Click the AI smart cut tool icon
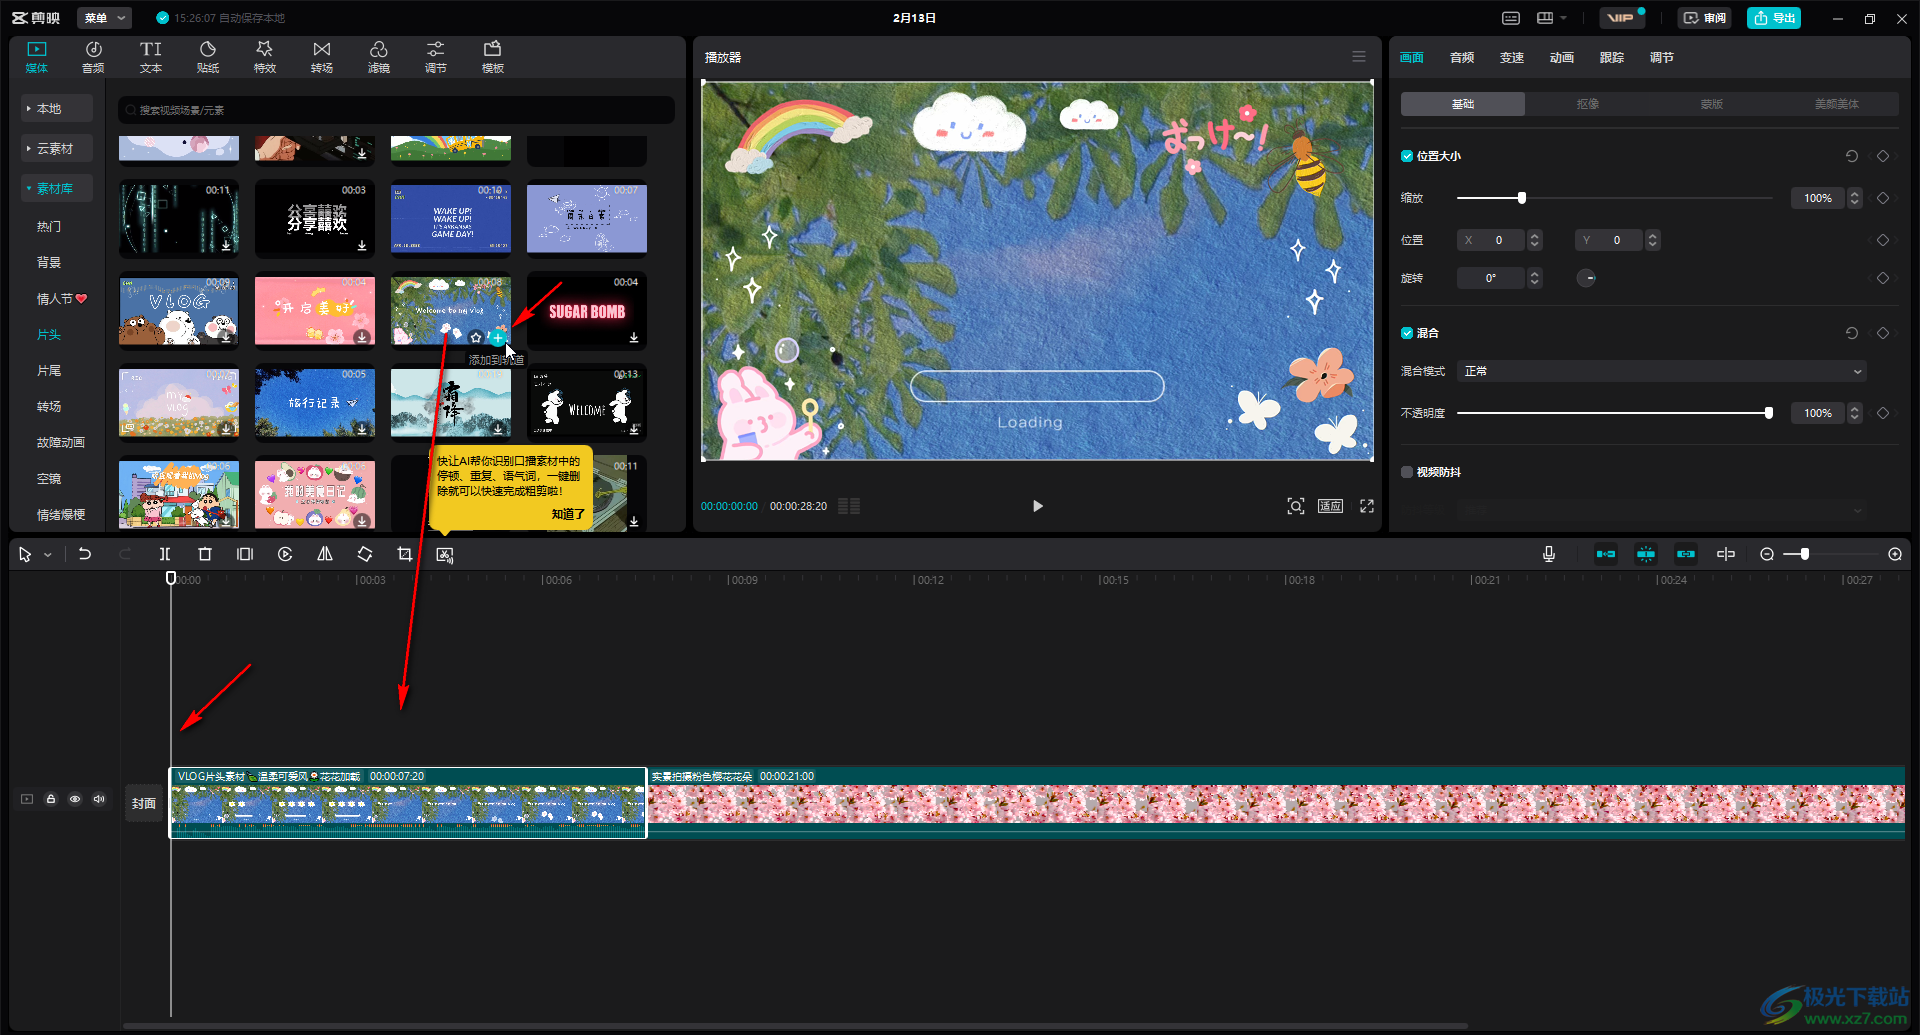 pos(445,554)
